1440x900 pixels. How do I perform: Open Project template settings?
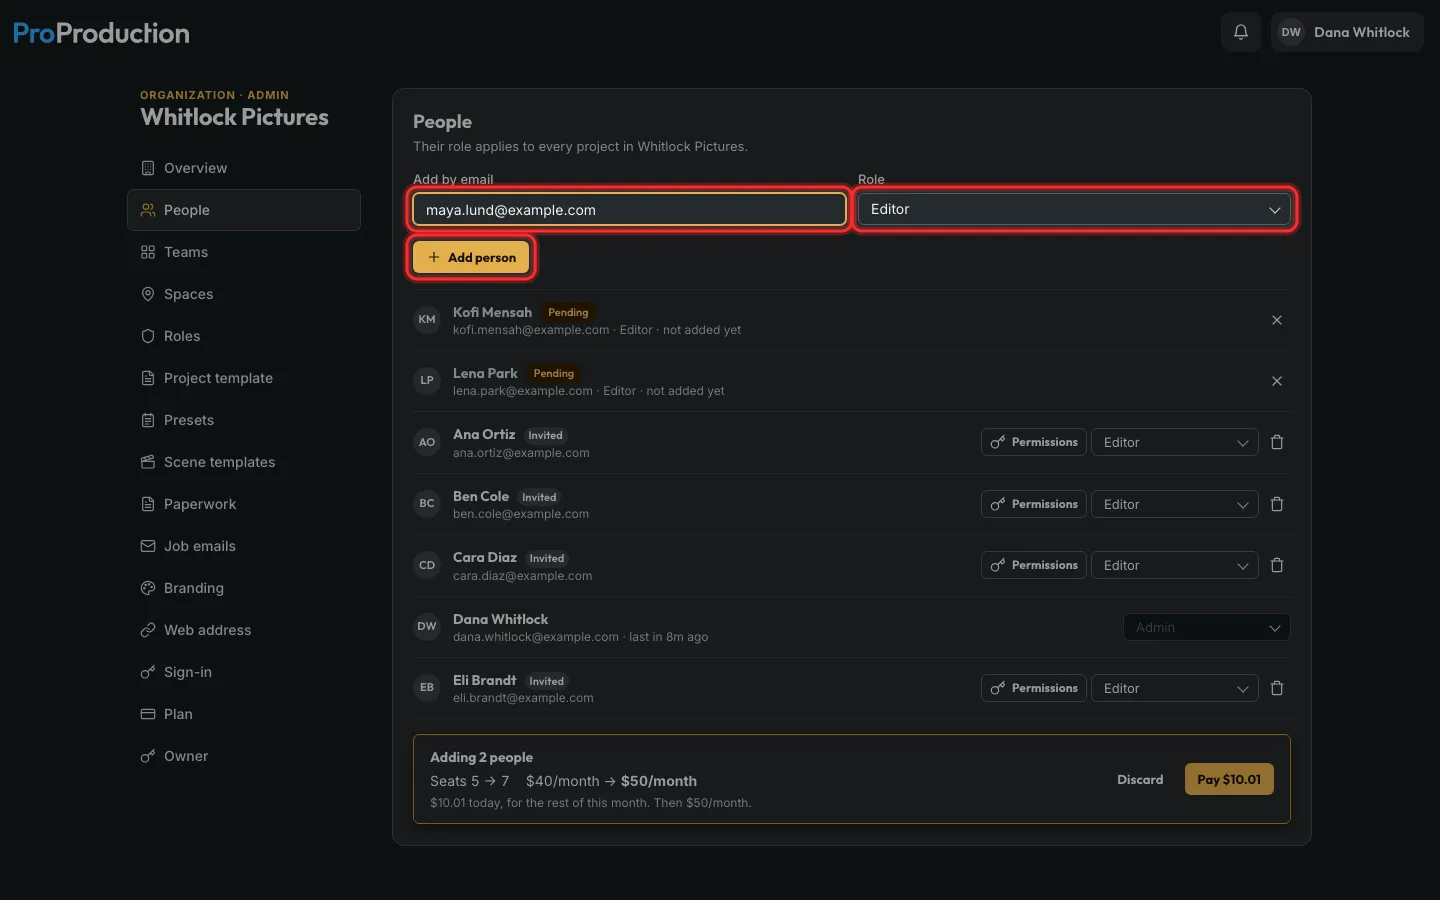[x=244, y=378]
